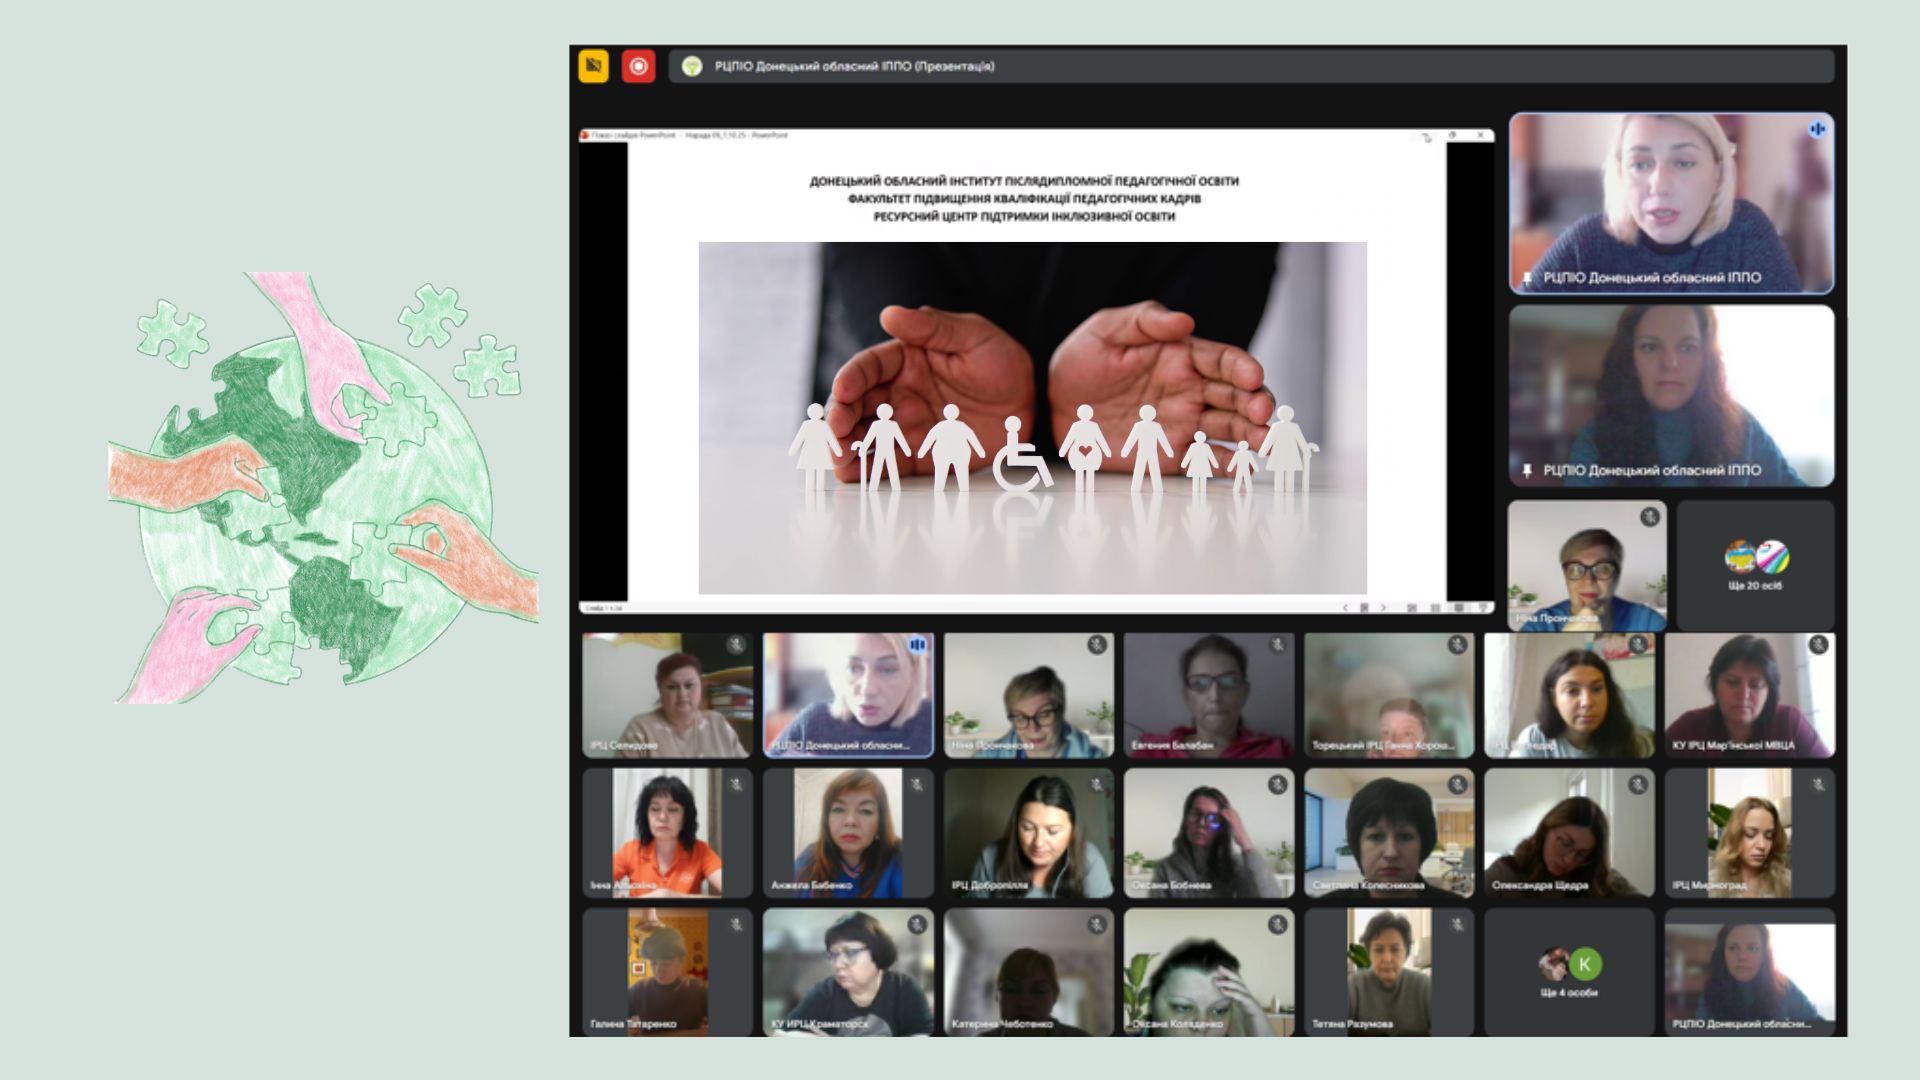Viewport: 1920px width, 1080px height.
Task: Select the Світлана Колесникова video tile
Action: point(1388,833)
